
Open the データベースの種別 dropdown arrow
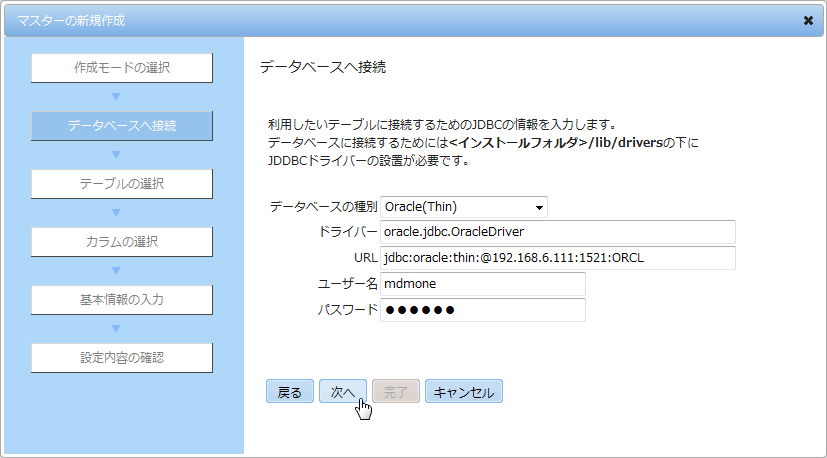[539, 207]
